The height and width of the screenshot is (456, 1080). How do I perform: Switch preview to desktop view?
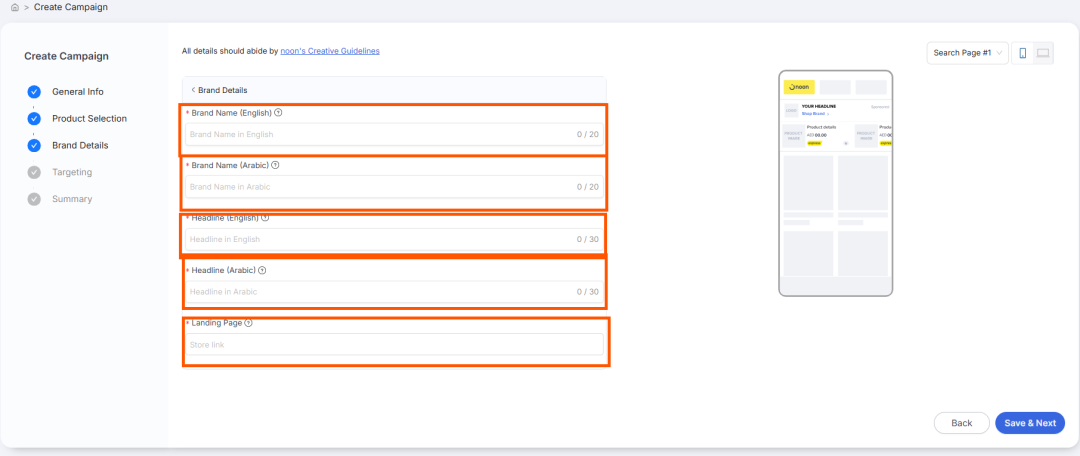(1043, 53)
